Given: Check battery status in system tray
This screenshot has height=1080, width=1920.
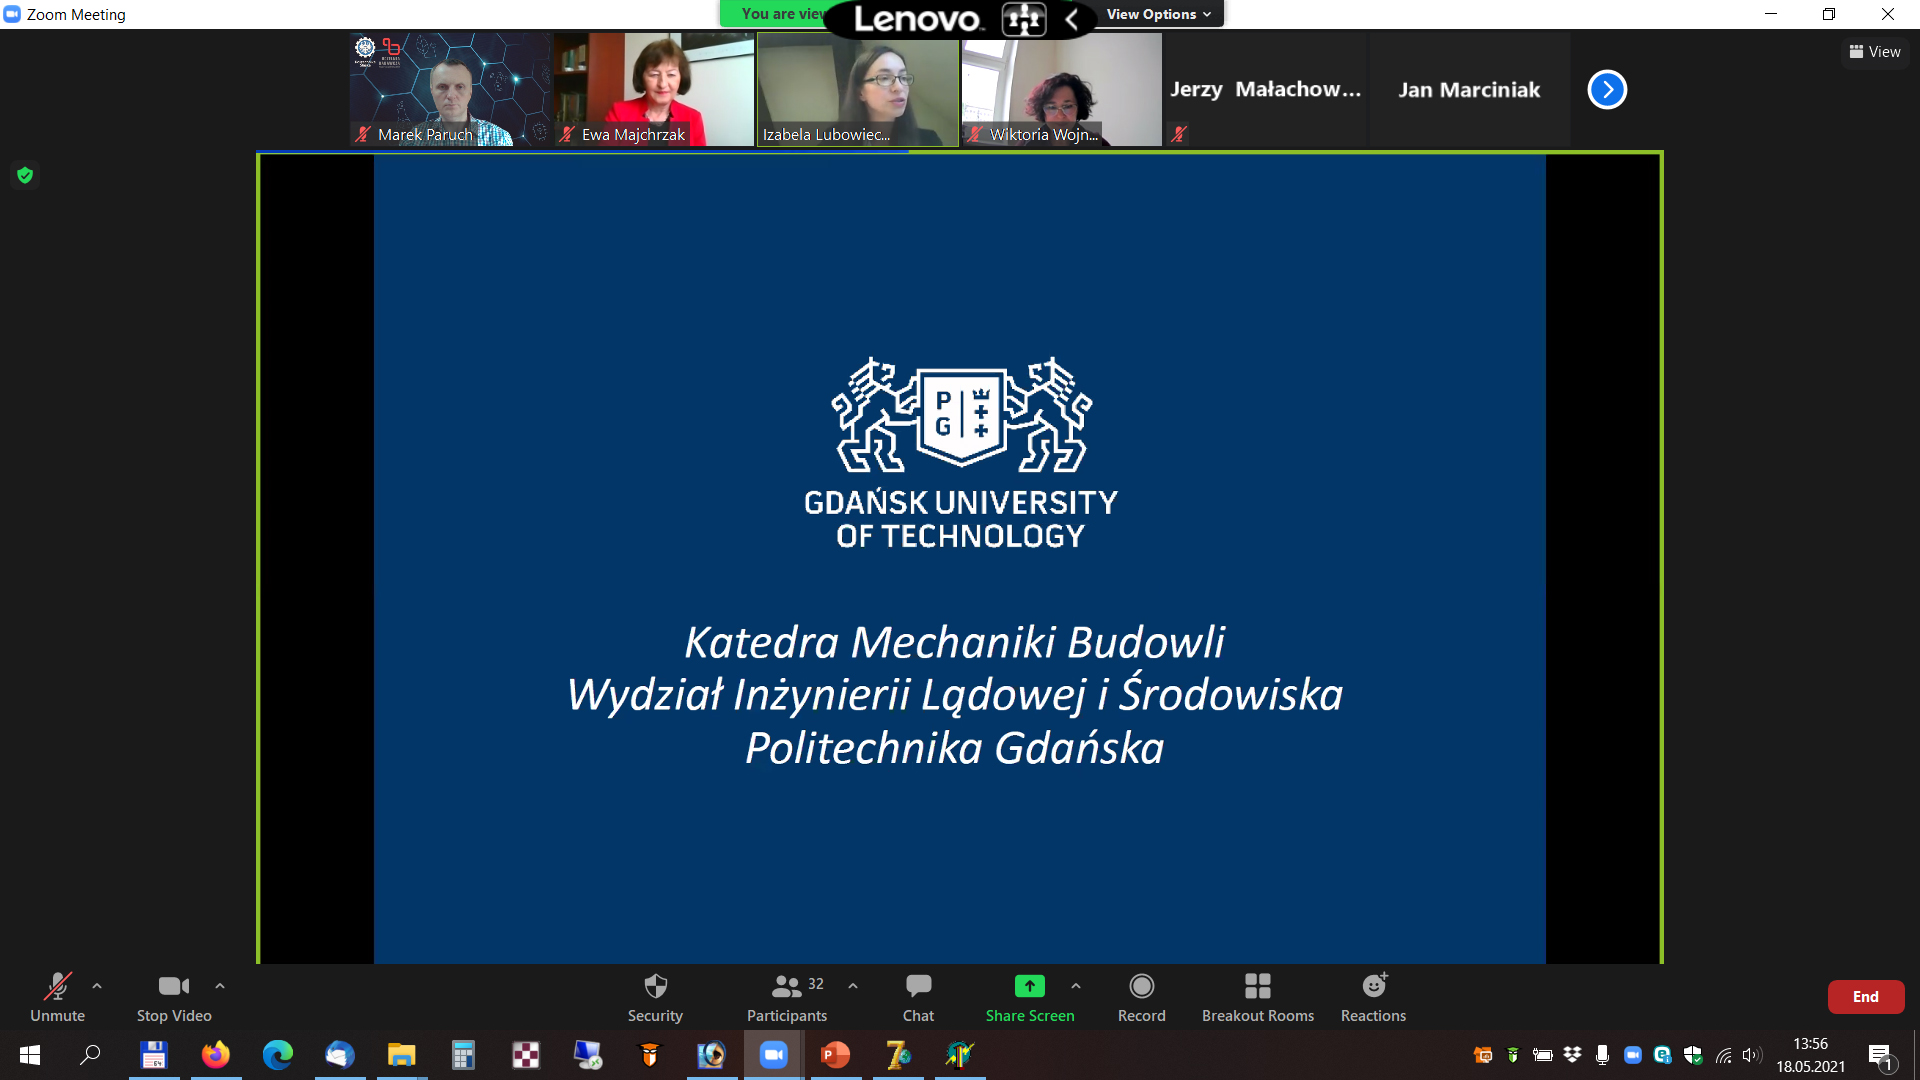Looking at the screenshot, I should click(1543, 1055).
